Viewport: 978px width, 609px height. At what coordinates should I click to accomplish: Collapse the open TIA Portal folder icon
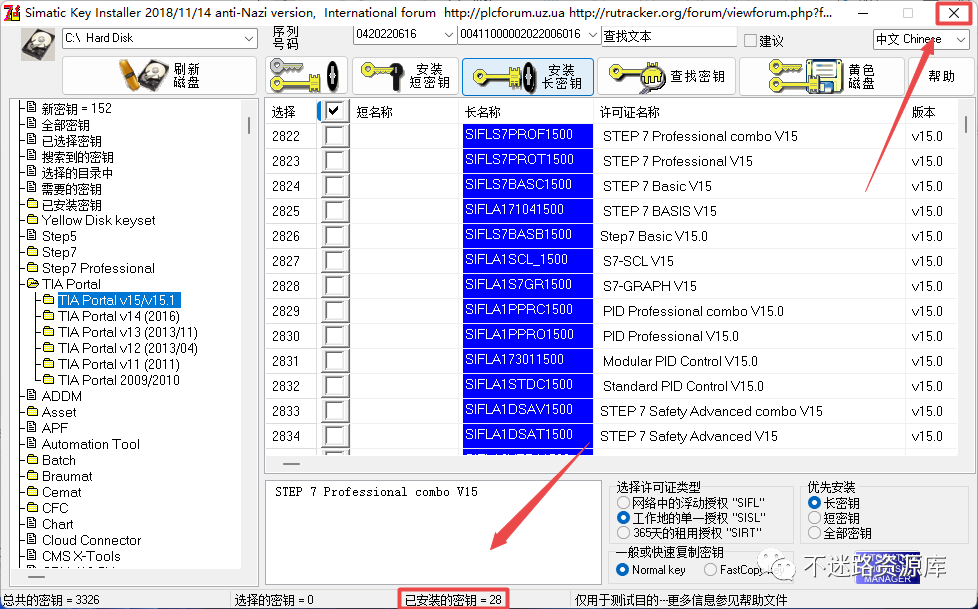tap(32, 284)
